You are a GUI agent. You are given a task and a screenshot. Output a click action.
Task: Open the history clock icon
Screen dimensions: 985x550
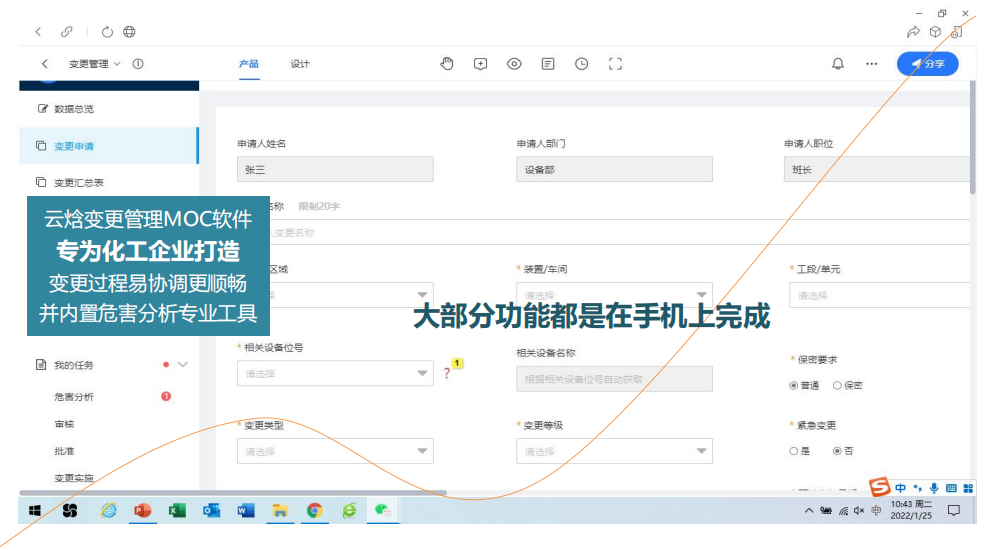tap(581, 64)
